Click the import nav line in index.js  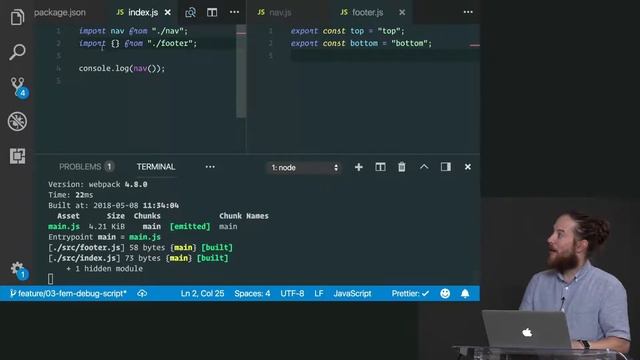(x=133, y=31)
